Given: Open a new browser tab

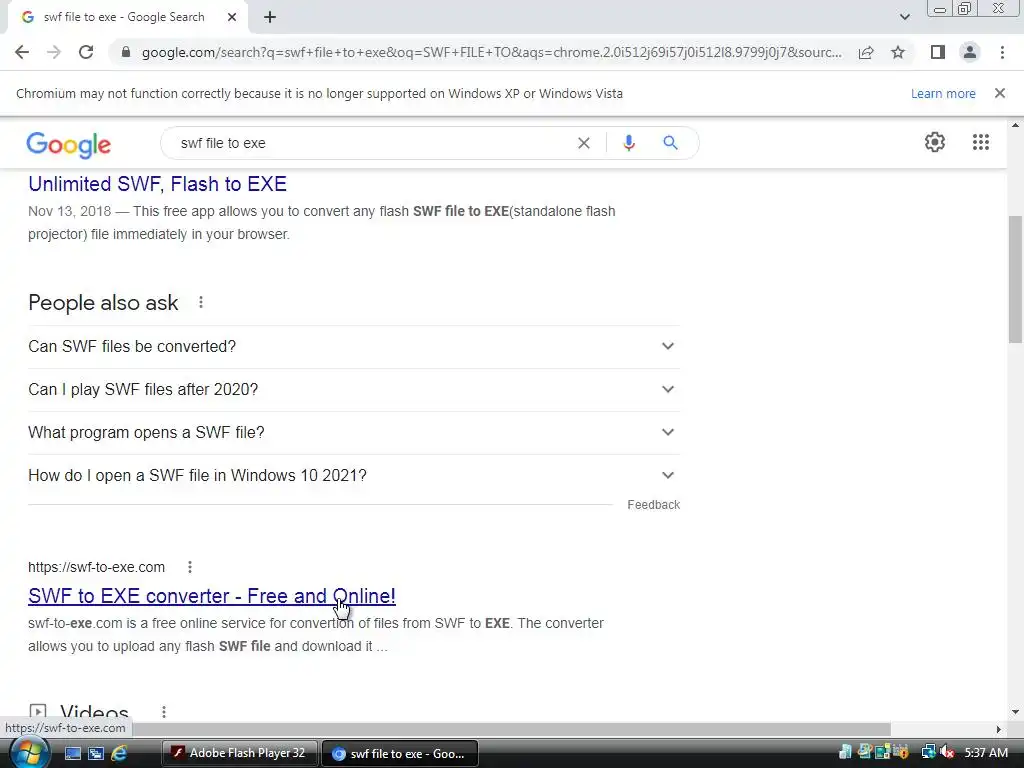Looking at the screenshot, I should (x=270, y=17).
